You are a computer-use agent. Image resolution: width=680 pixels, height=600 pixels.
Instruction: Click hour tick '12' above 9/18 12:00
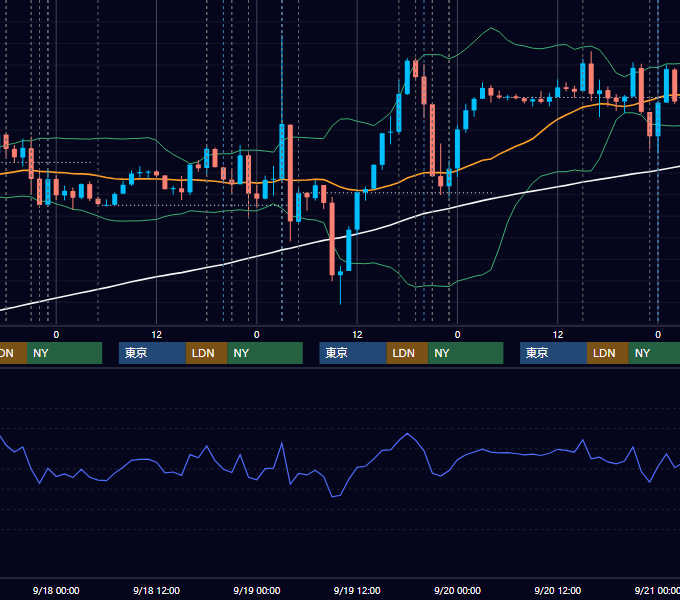(157, 335)
